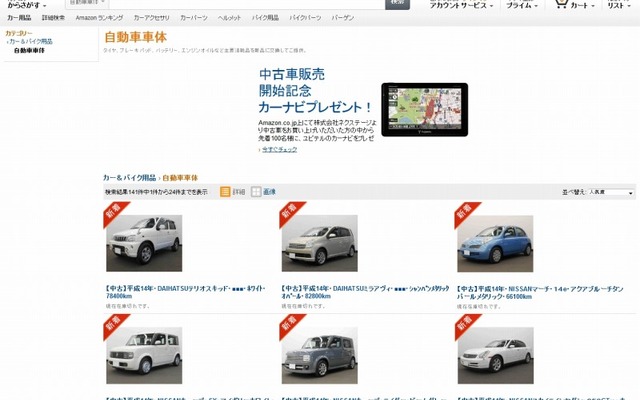640x400 pixels.
Task: Open Amazon ランキング menu item
Action: click(99, 18)
